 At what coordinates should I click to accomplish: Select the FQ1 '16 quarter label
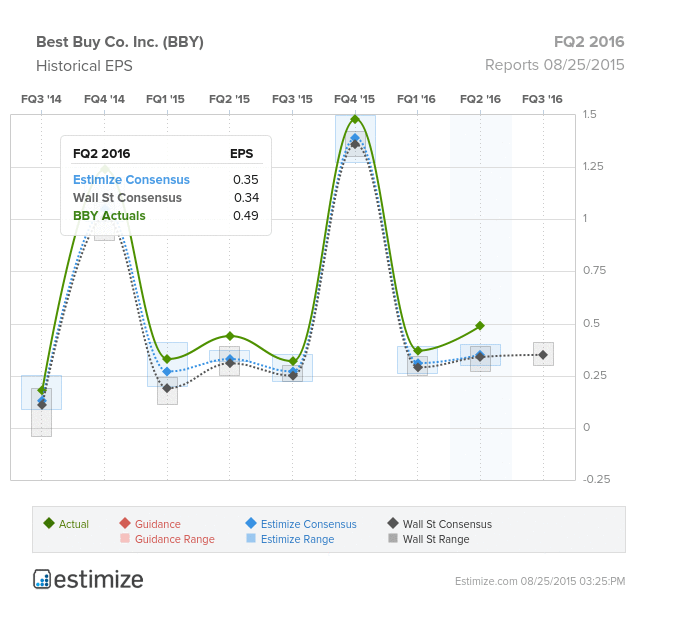click(416, 99)
